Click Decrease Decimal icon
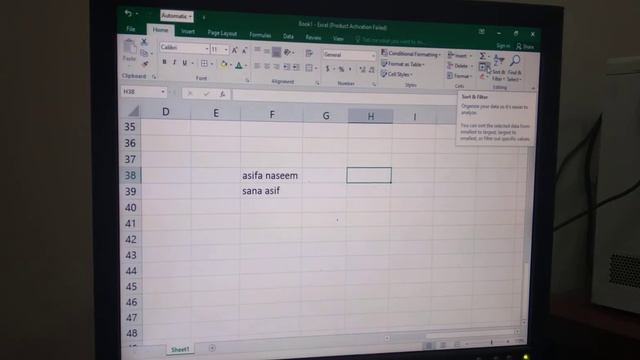Screen dimensions: 640x360 (371, 71)
